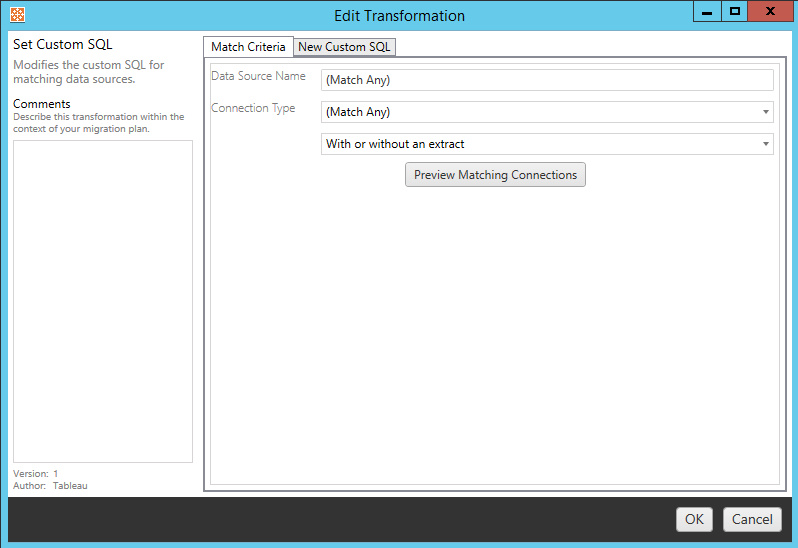
Task: Open the Connection Type combo box
Action: tap(540, 112)
